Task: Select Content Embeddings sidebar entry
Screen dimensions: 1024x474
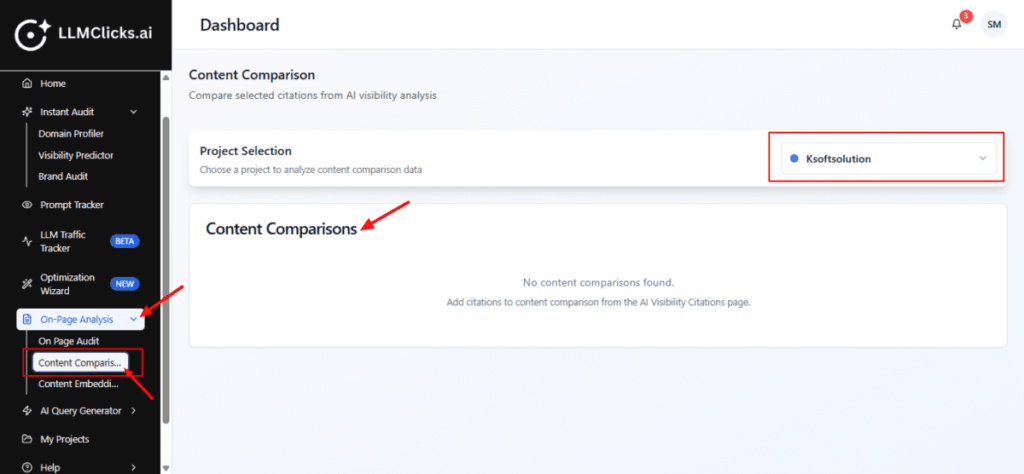Action: [x=78, y=384]
